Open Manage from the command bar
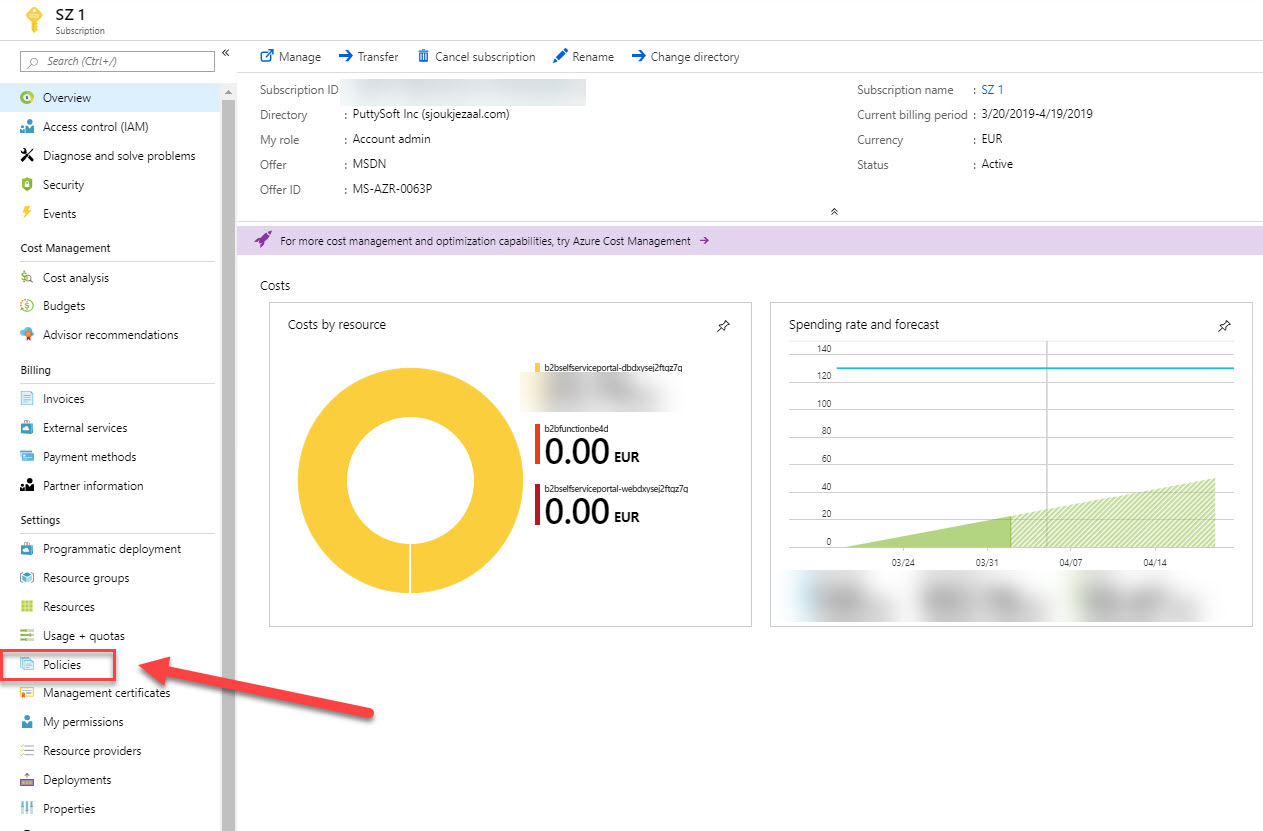This screenshot has width=1263, height=831. pos(291,57)
